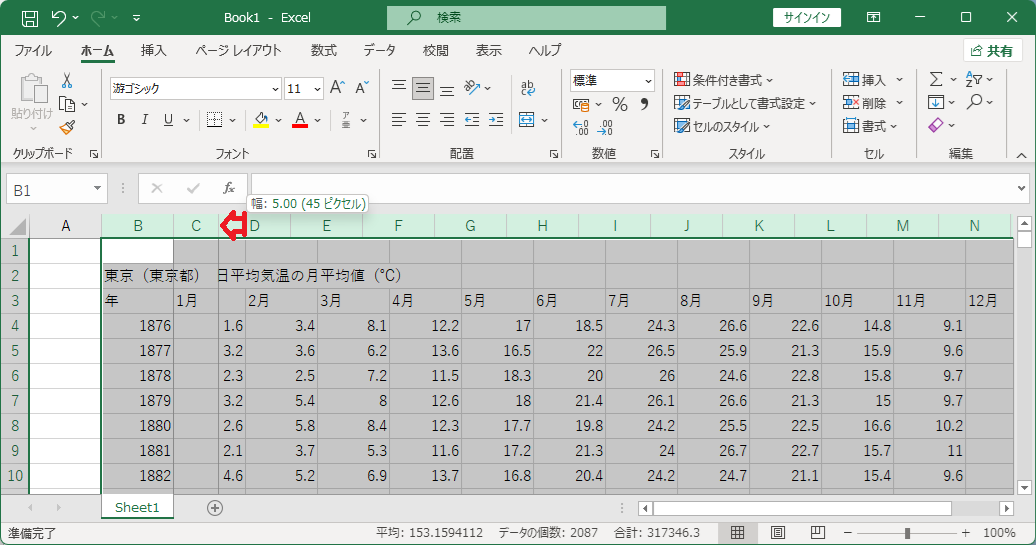1036x545 pixels.
Task: Open the borders dropdown arrow
Action: (x=233, y=120)
